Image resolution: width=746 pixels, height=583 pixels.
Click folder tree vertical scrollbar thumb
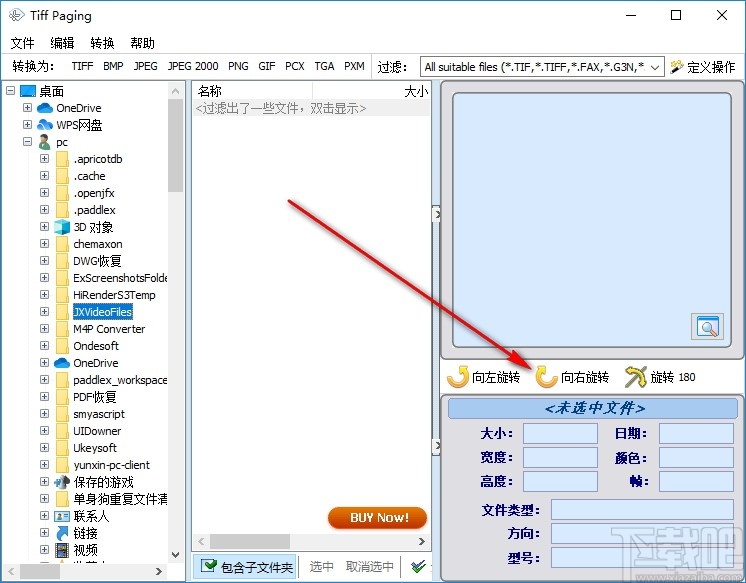click(x=175, y=145)
